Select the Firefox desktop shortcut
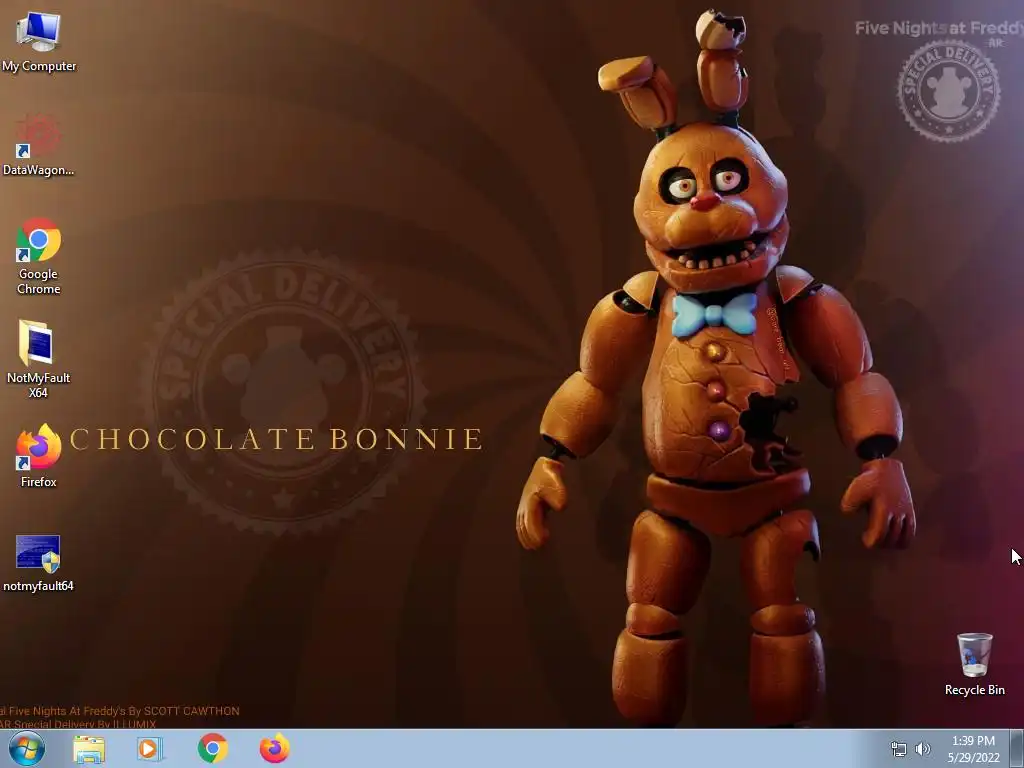 (x=39, y=455)
